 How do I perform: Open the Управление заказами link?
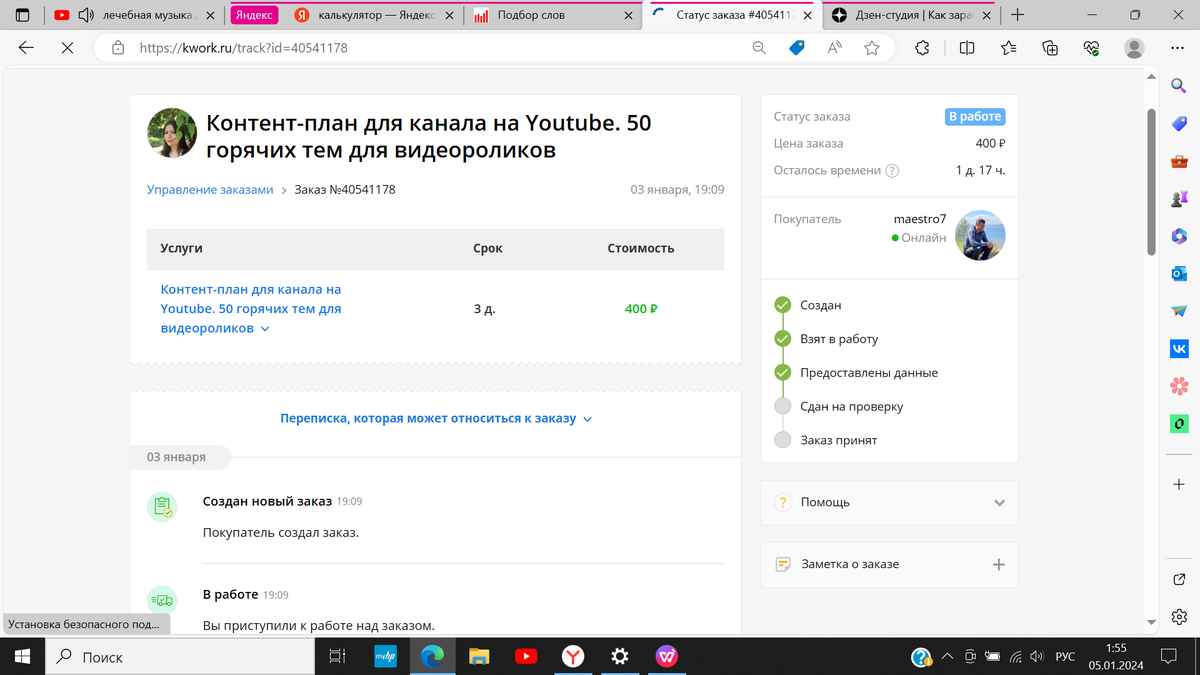click(210, 189)
